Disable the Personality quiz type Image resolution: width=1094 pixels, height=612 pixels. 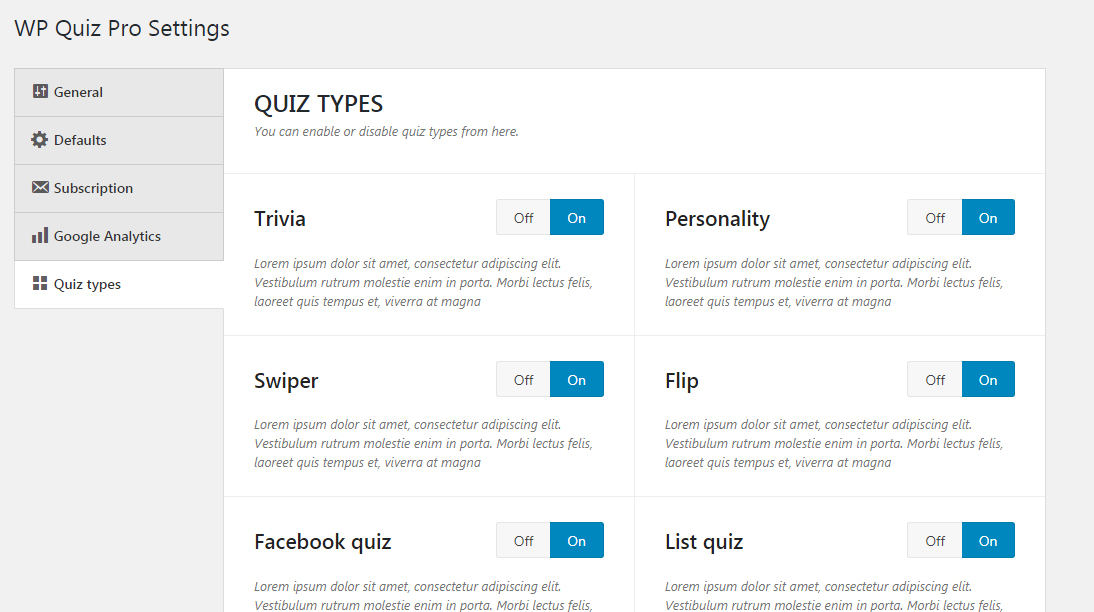point(935,218)
